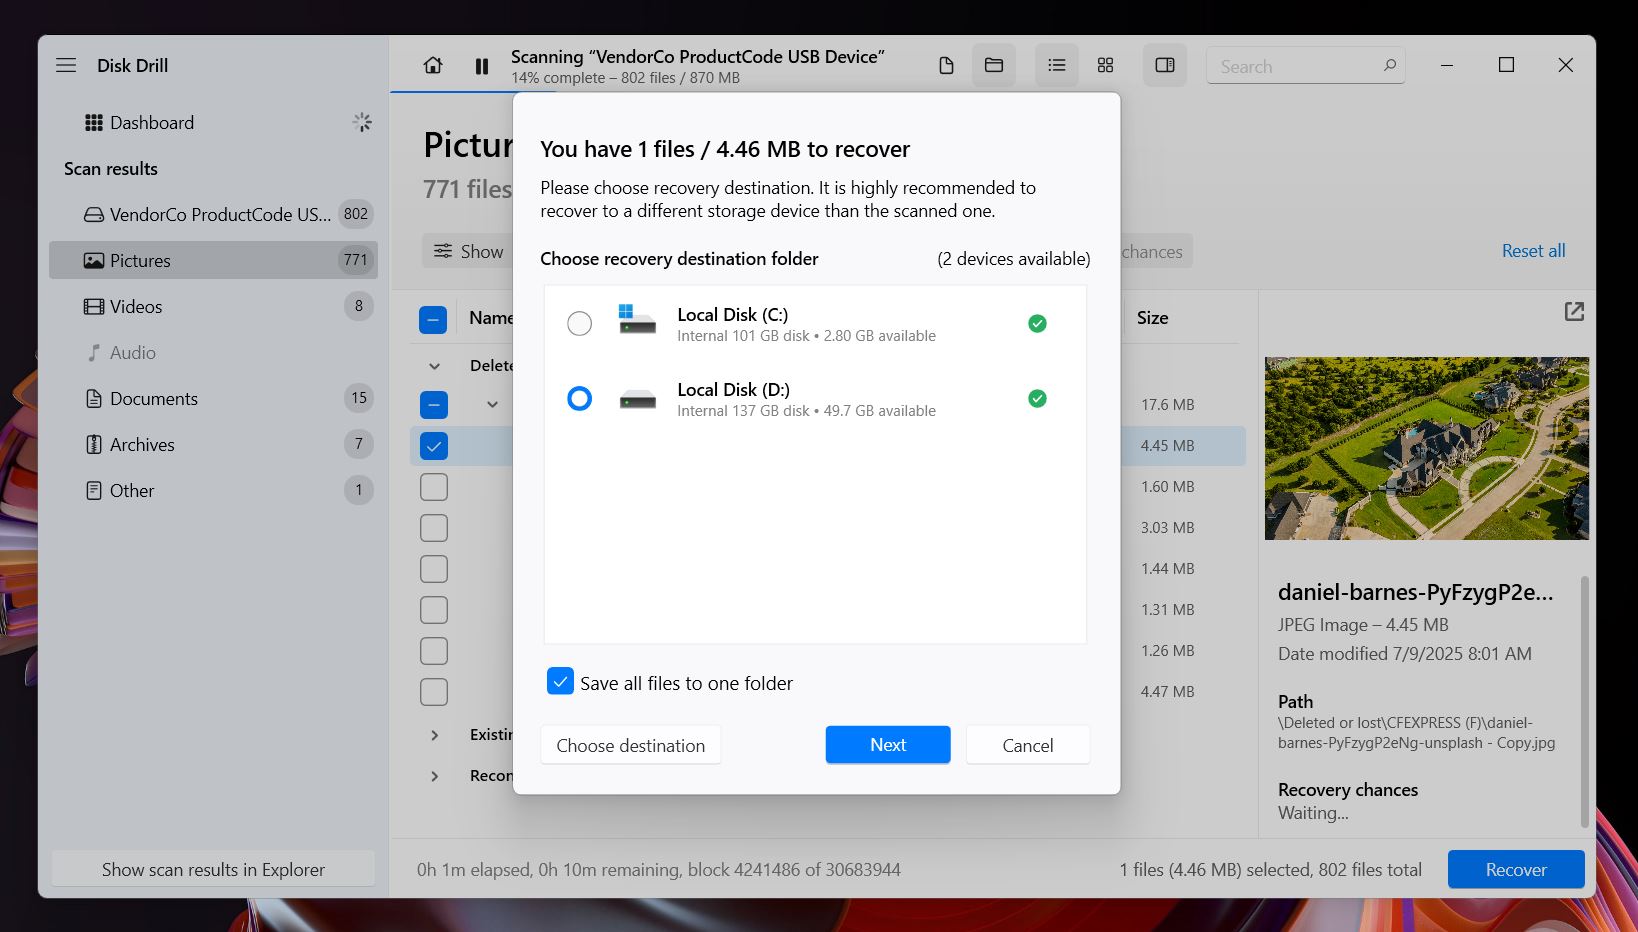Open the Documents category
Image resolution: width=1638 pixels, height=932 pixels.
click(x=213, y=398)
